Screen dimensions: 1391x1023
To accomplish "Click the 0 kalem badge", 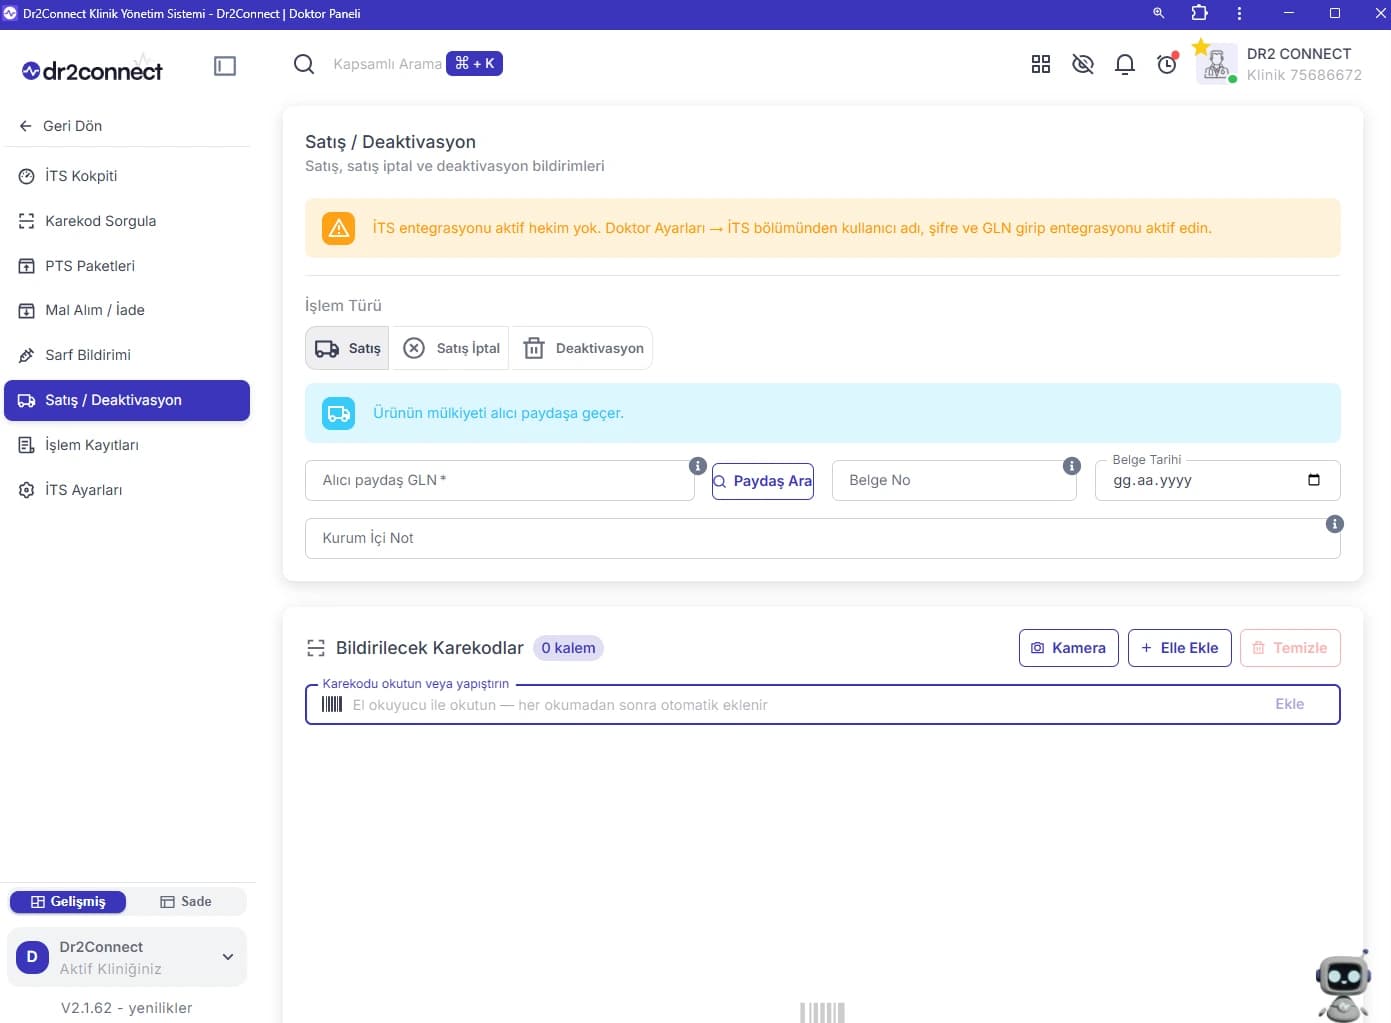I will (x=568, y=648).
